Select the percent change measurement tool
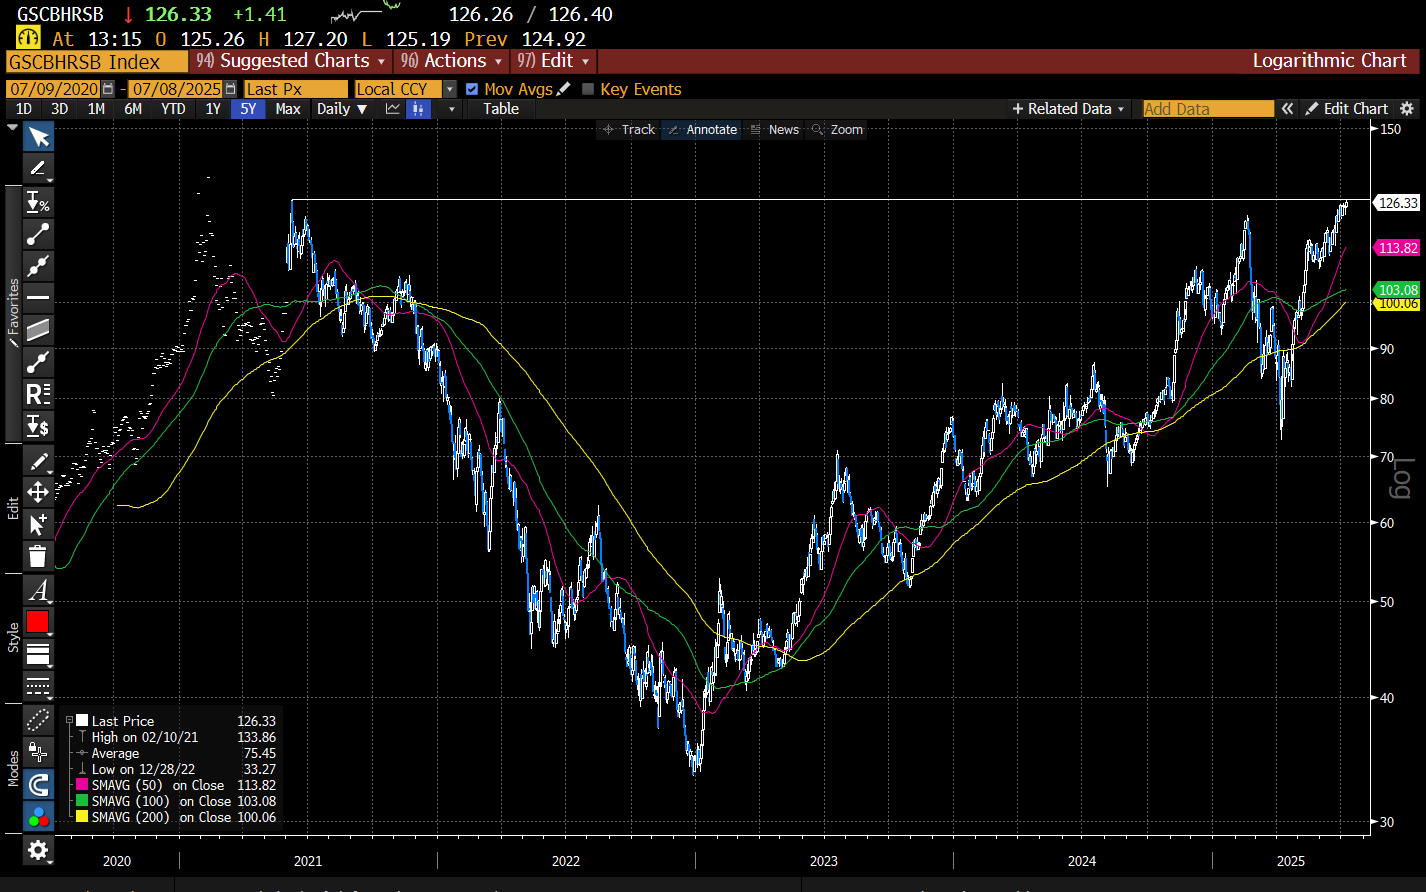The width and height of the screenshot is (1426, 892). click(x=38, y=202)
